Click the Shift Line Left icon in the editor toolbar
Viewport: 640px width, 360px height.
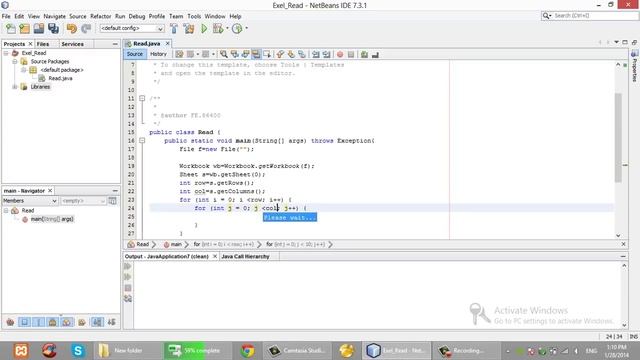316,54
